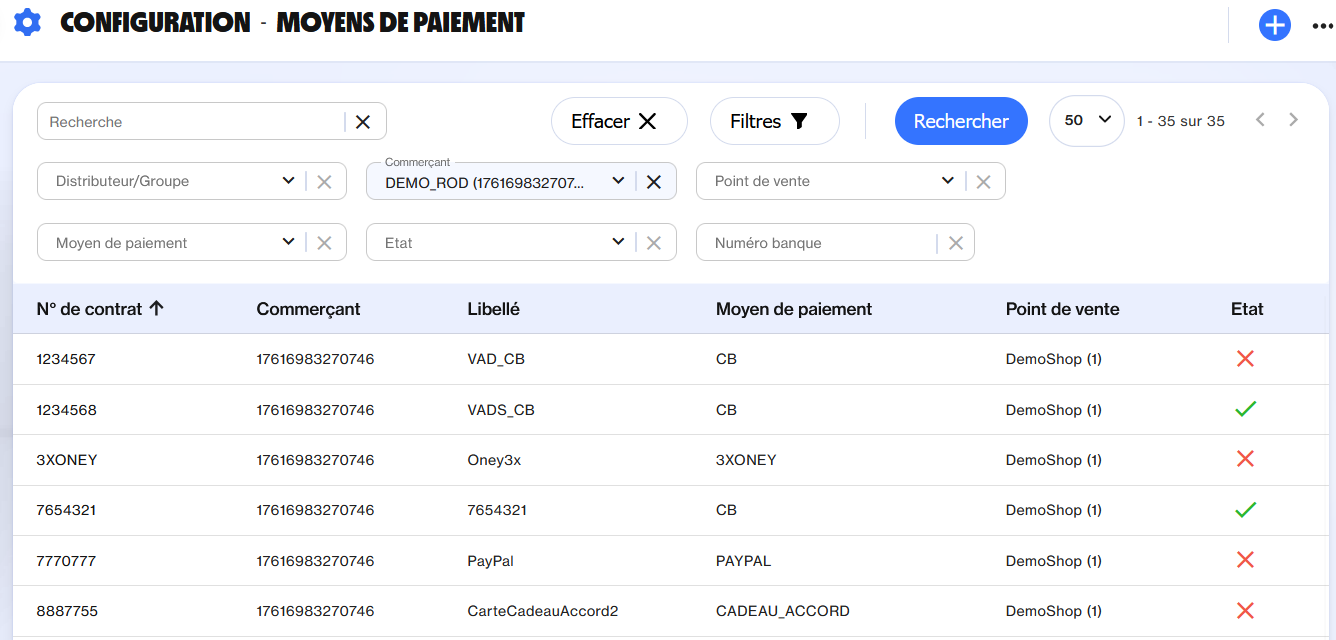Open the three-dots more options menu
The height and width of the screenshot is (640, 1336).
(1322, 26)
